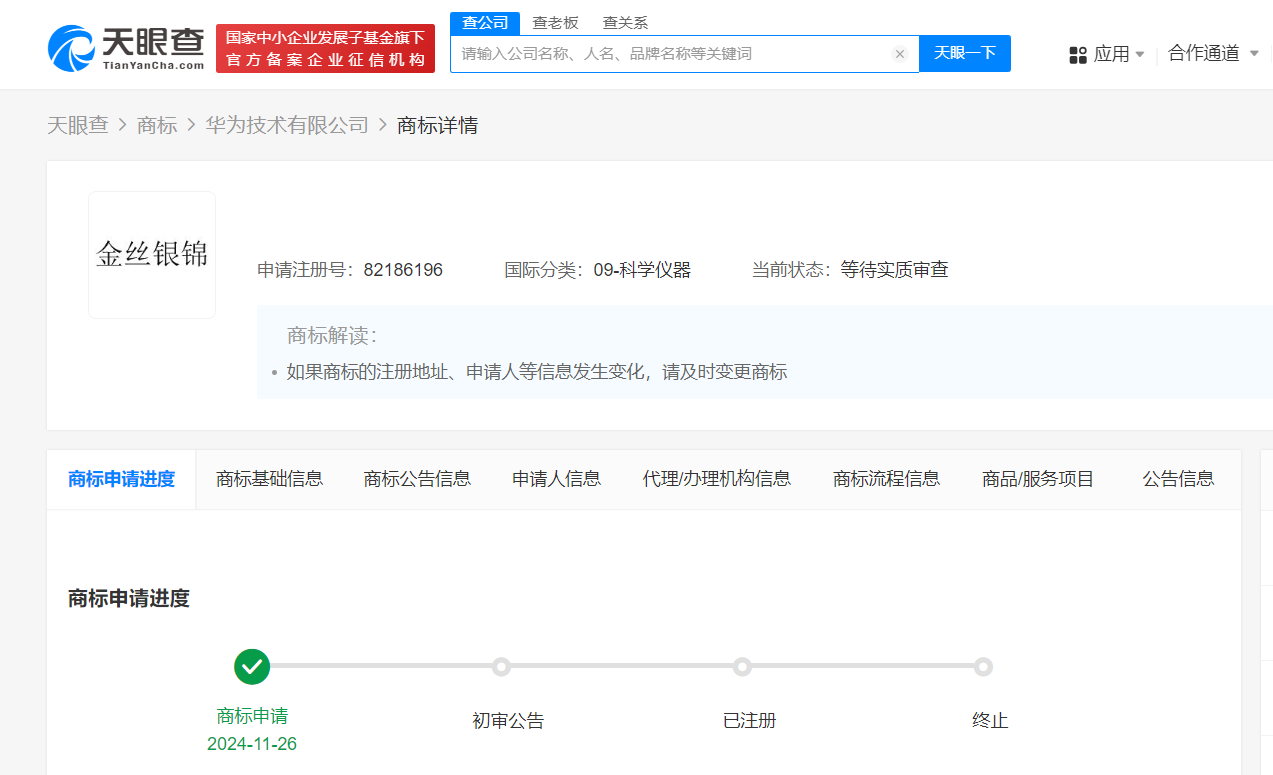Image resolution: width=1273 pixels, height=775 pixels.
Task: Expand the 合作通道 dropdown arrow
Action: click(x=1254, y=53)
